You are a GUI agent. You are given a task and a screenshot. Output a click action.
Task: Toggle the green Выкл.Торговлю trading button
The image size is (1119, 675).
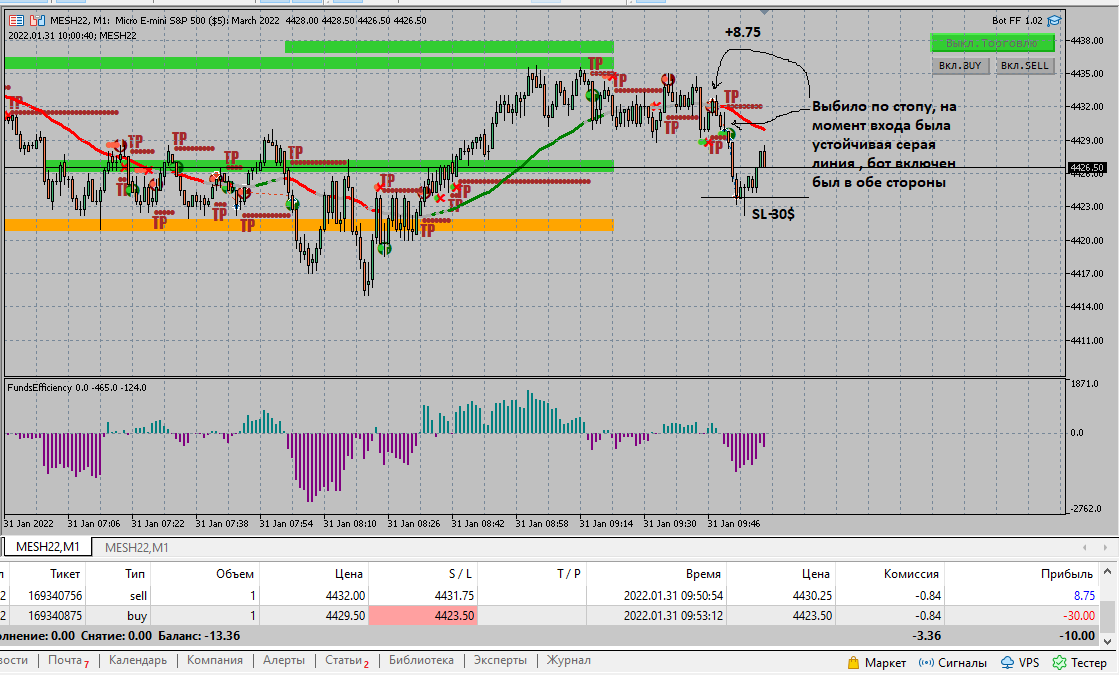tap(992, 44)
